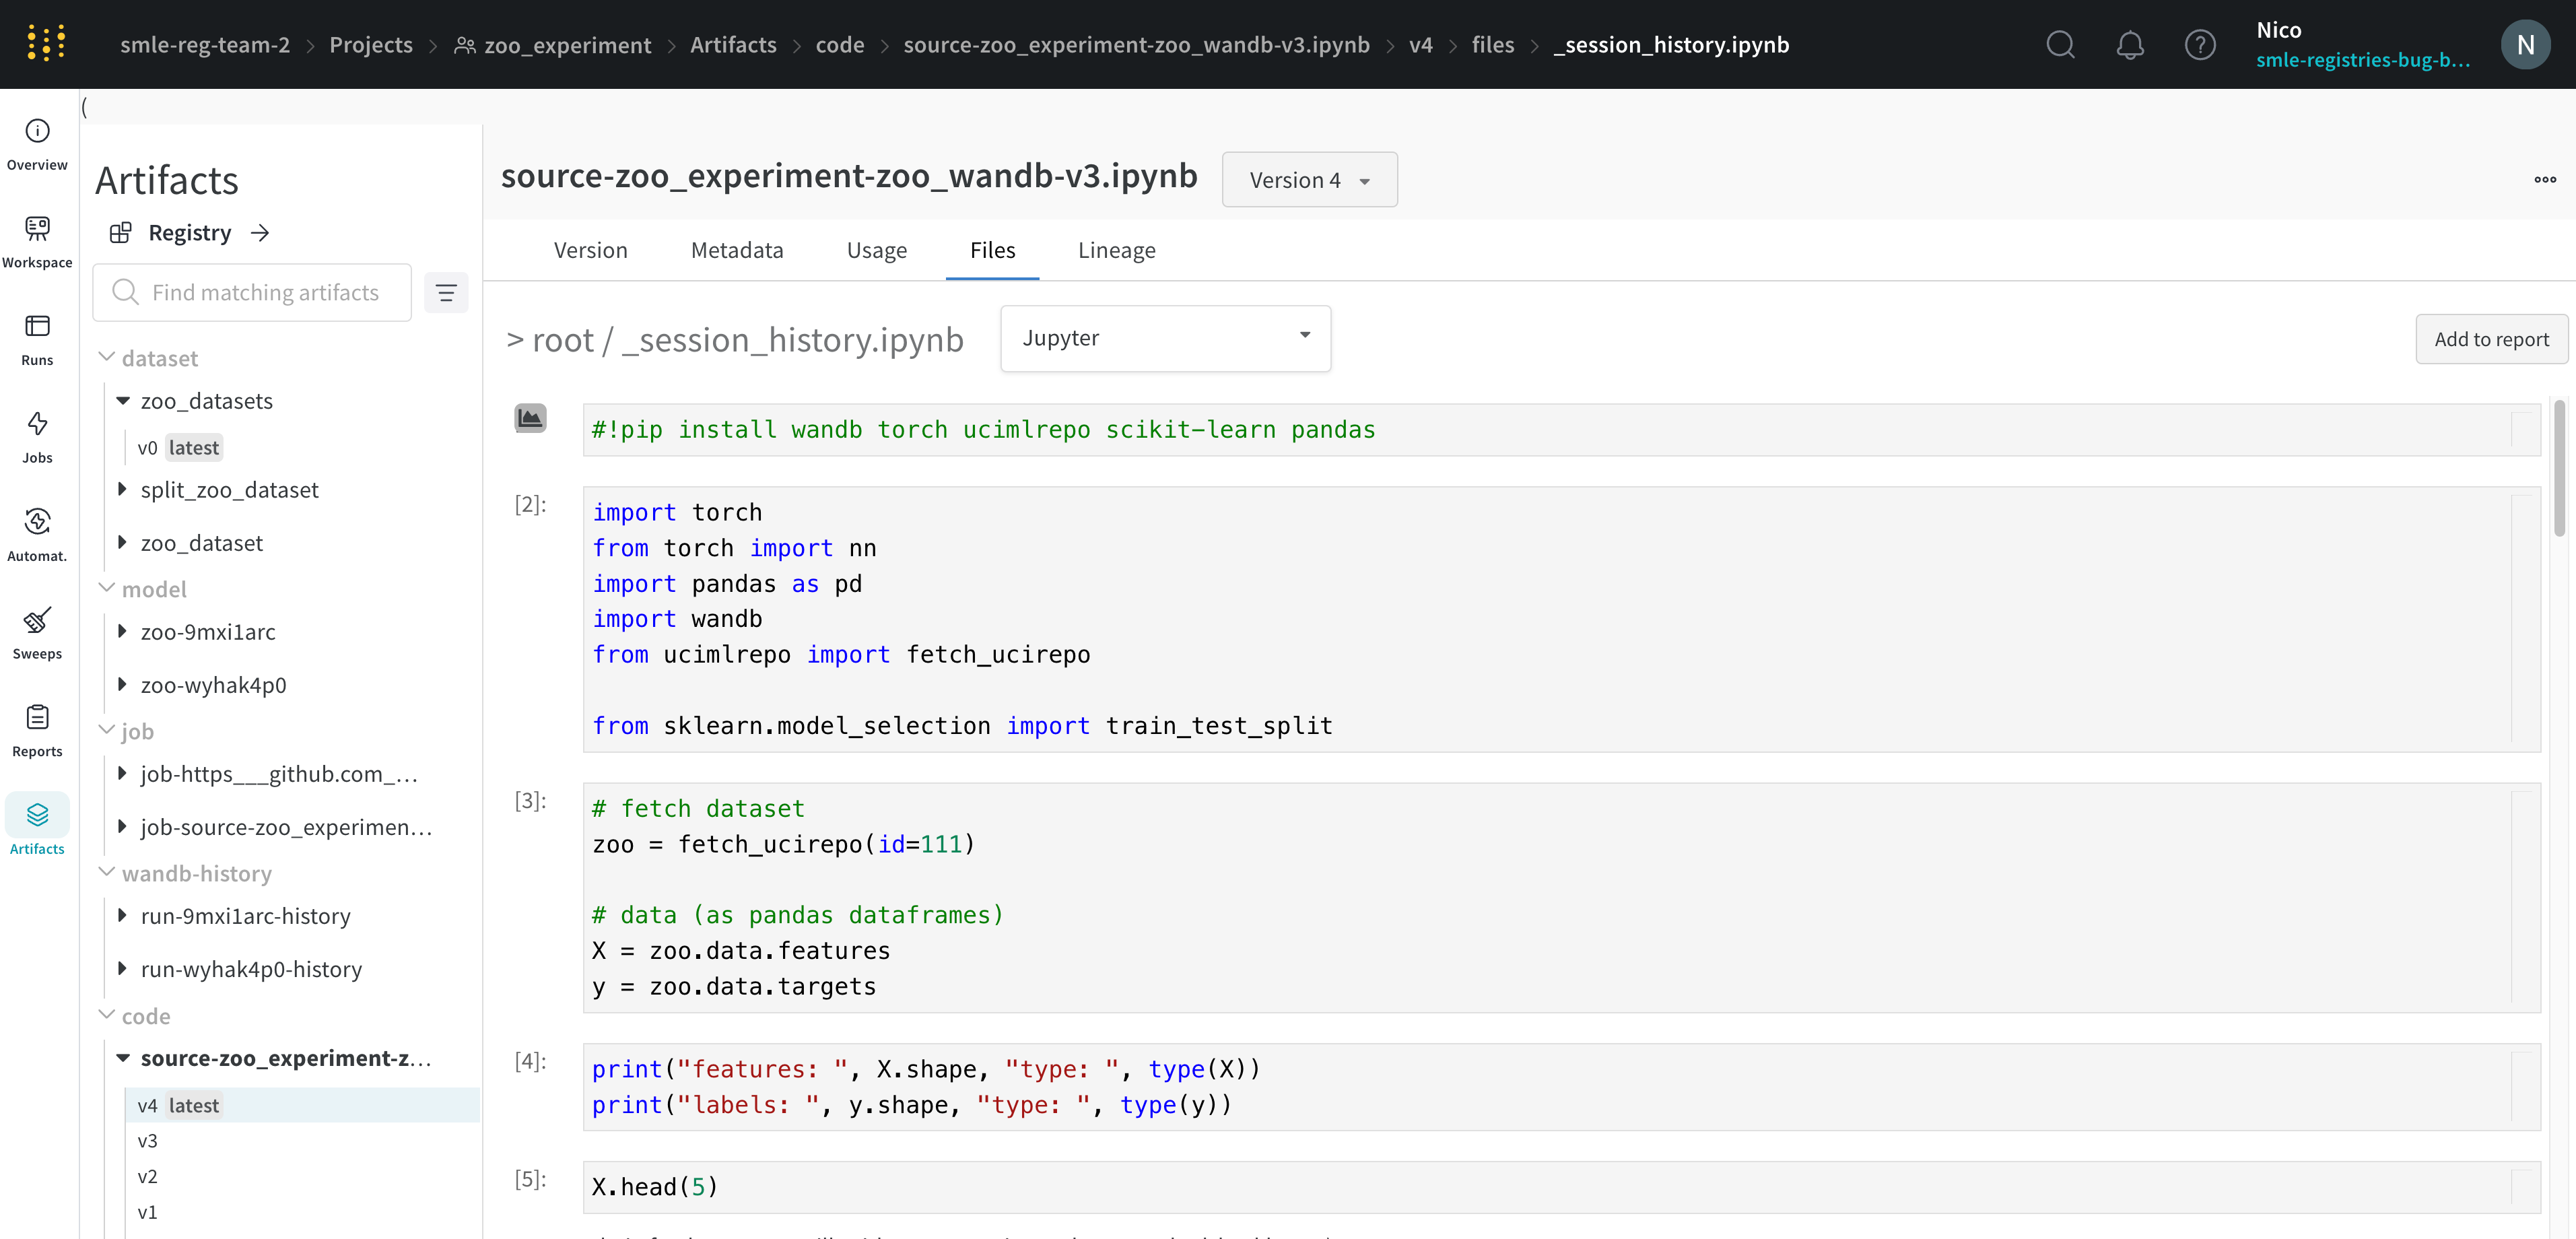Select version v3 of the source notebook artifact
This screenshot has height=1239, width=2576.
pos(148,1140)
